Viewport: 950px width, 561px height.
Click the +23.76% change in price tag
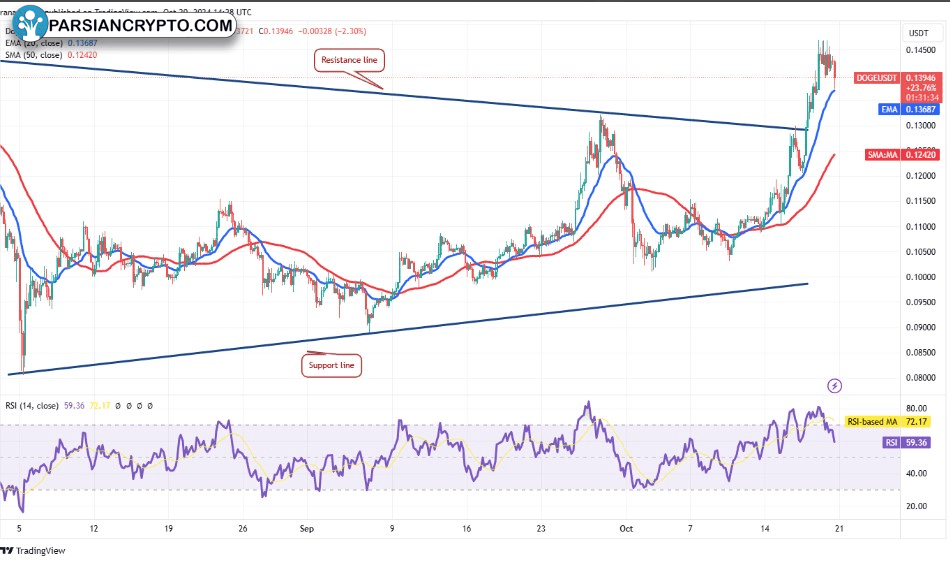[921, 88]
